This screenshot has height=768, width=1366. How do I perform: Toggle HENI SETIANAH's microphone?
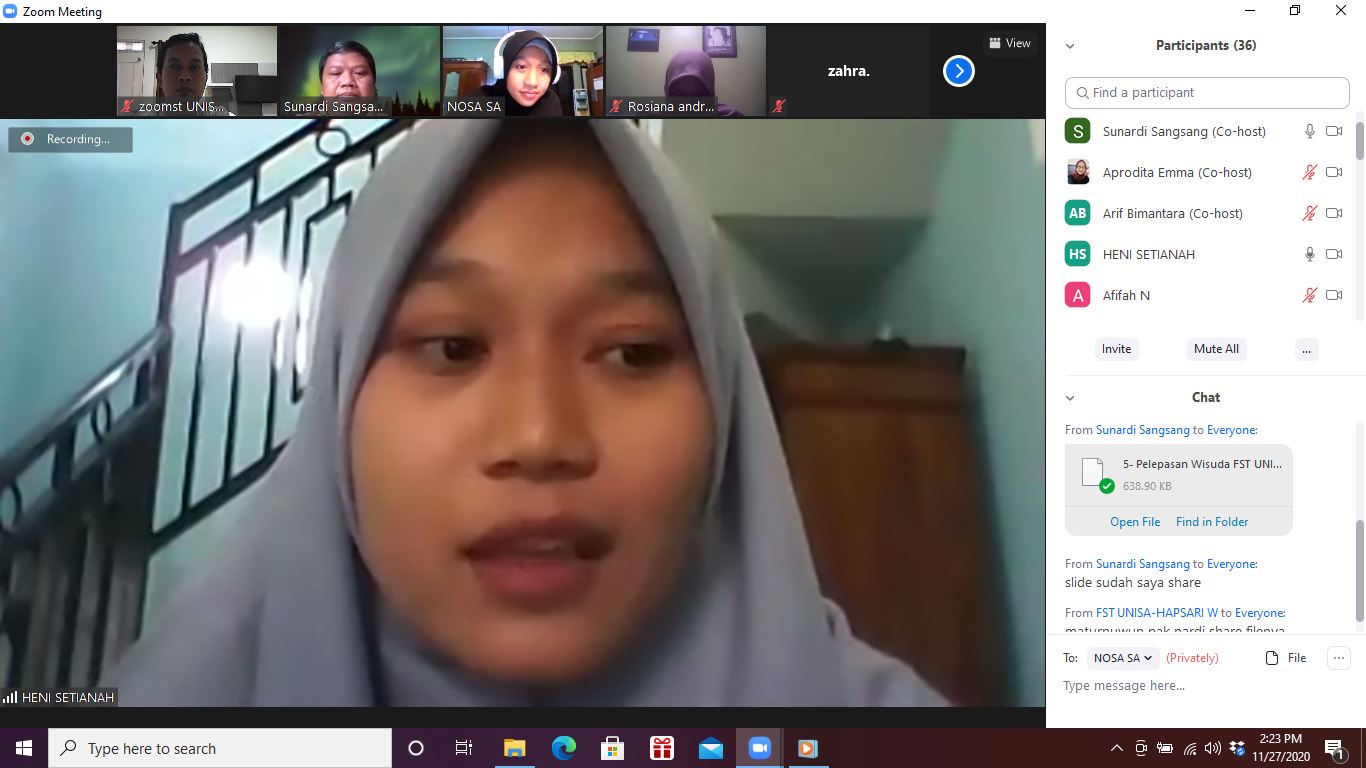pyautogui.click(x=1309, y=254)
